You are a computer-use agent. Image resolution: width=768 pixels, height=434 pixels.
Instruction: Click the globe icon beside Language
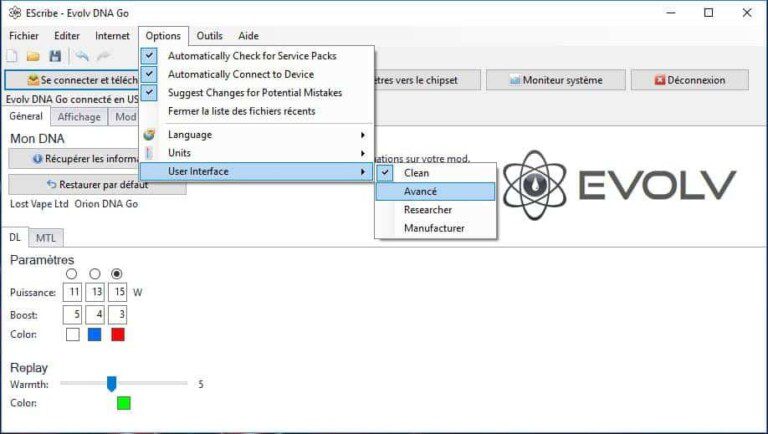(x=149, y=134)
